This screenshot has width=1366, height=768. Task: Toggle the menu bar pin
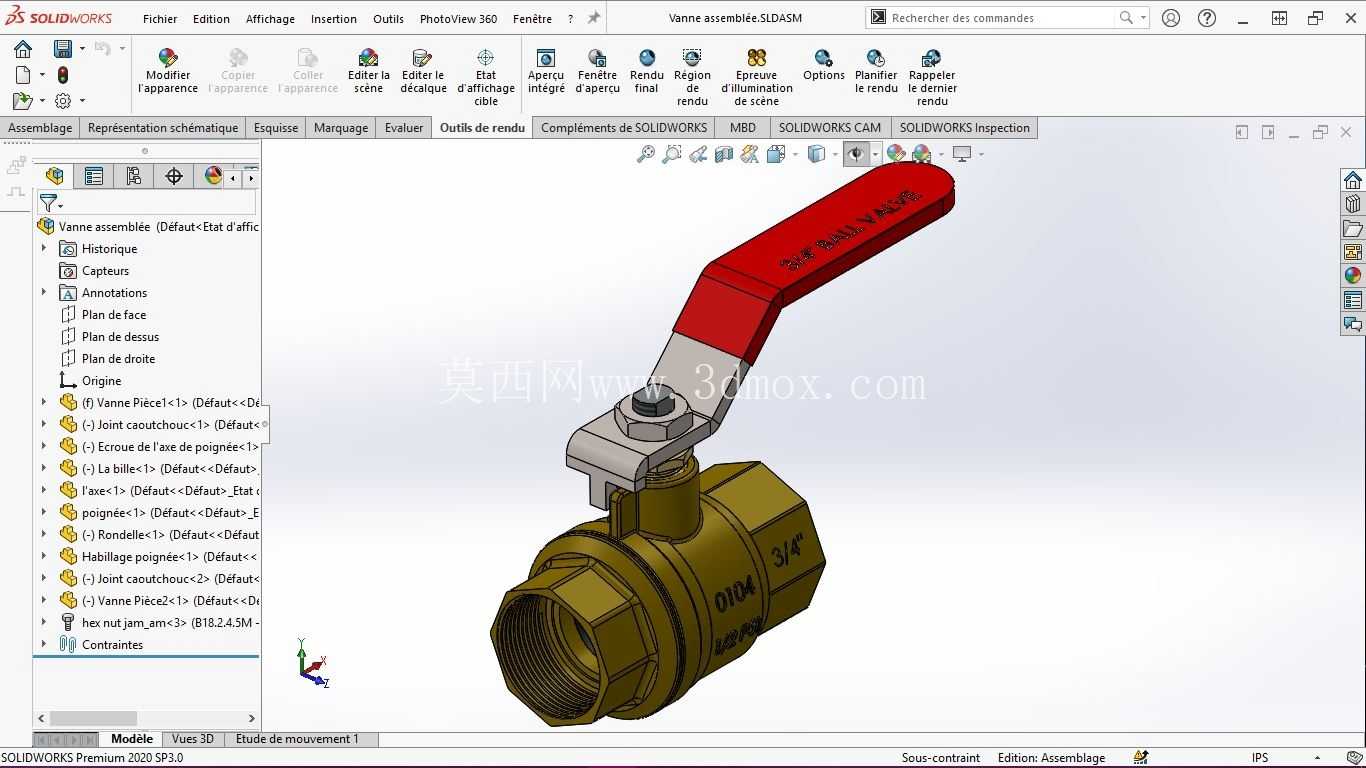tap(594, 18)
